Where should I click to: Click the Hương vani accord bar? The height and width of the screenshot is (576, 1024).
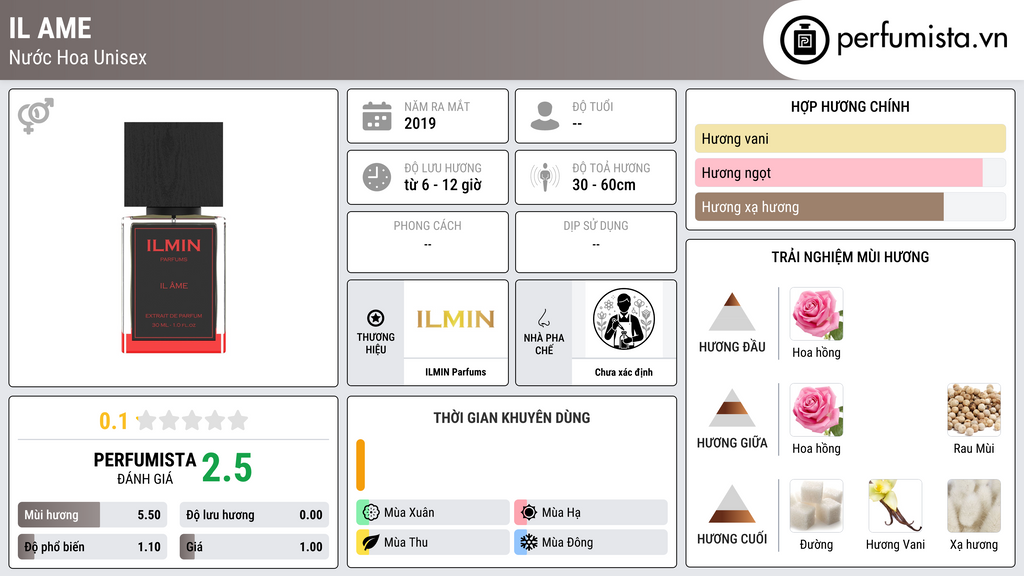coord(850,138)
